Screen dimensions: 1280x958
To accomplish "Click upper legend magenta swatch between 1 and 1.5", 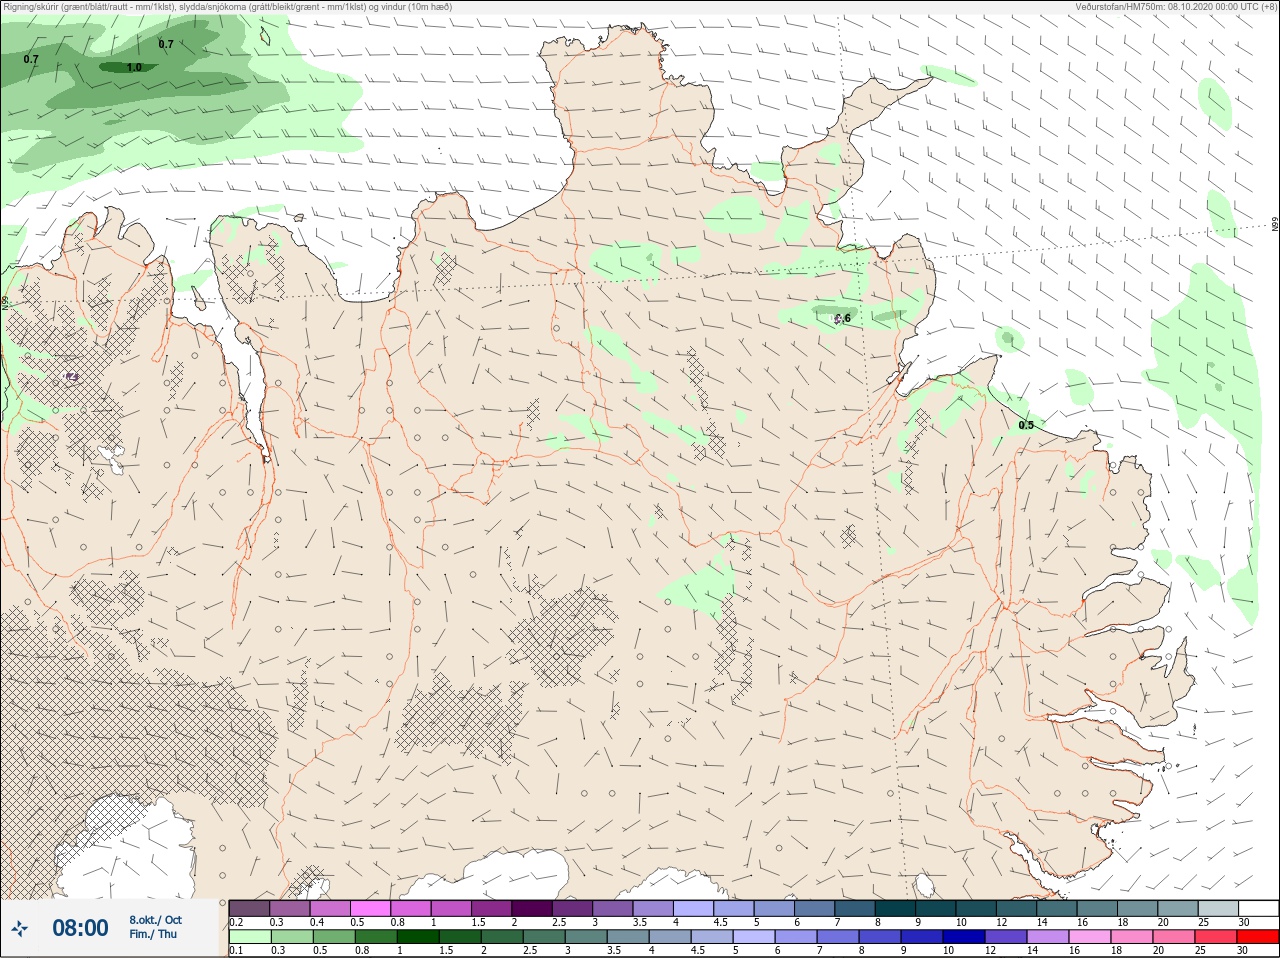I will coord(451,908).
